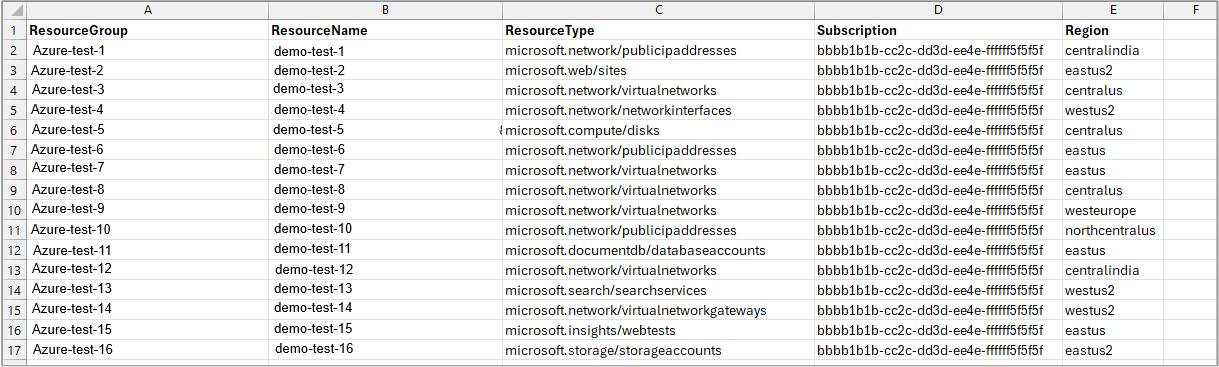Select cell demo-test-5
This screenshot has height=367, width=1219.
click(386, 130)
